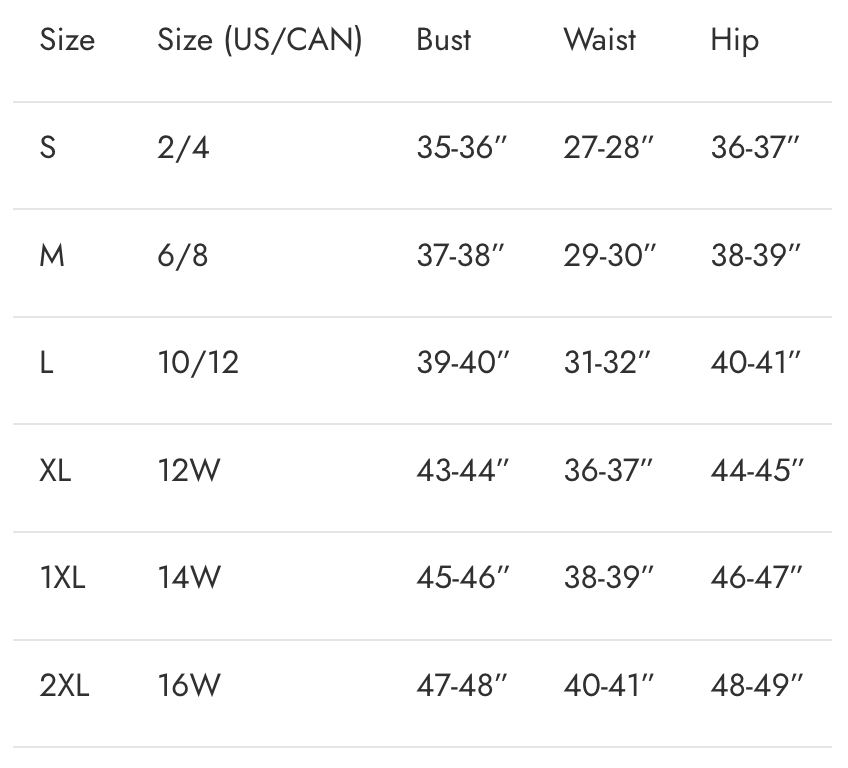Click the 1XL size row label
The height and width of the screenshot is (768, 848).
[x=62, y=578]
